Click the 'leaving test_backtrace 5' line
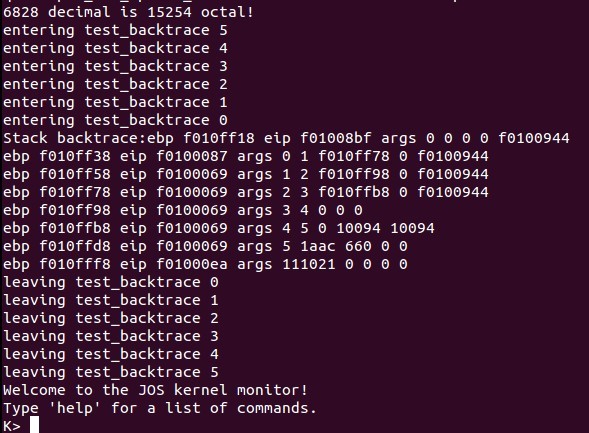 pyautogui.click(x=111, y=372)
